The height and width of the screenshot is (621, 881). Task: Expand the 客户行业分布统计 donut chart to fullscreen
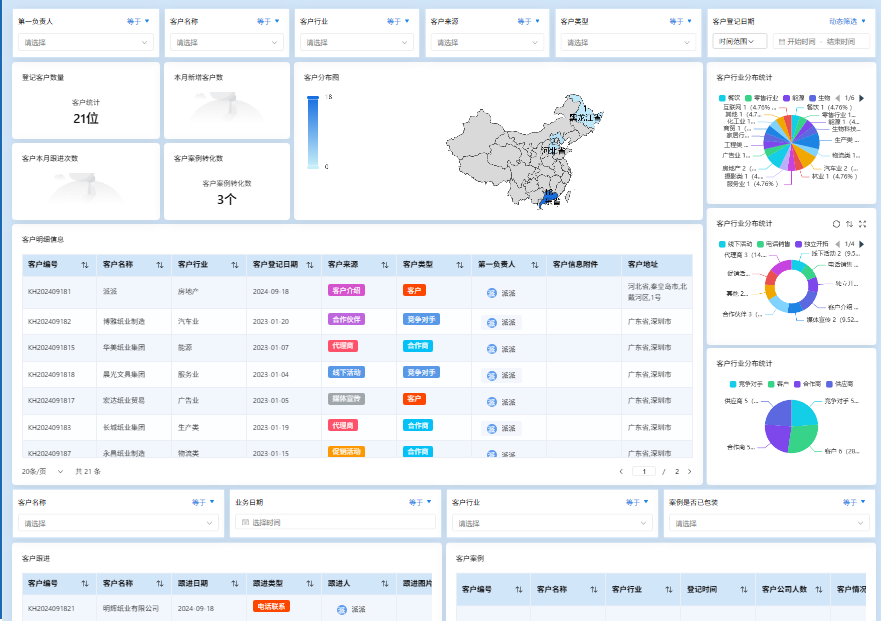(x=862, y=223)
